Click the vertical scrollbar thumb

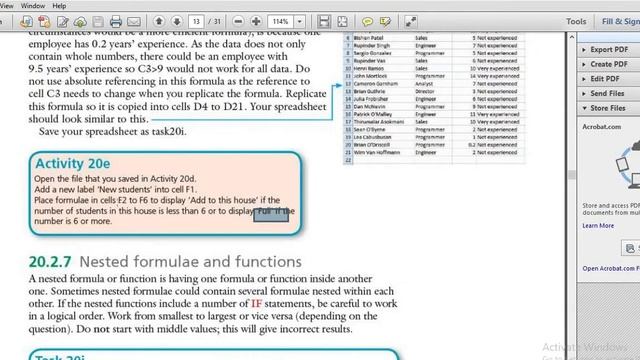click(x=572, y=175)
